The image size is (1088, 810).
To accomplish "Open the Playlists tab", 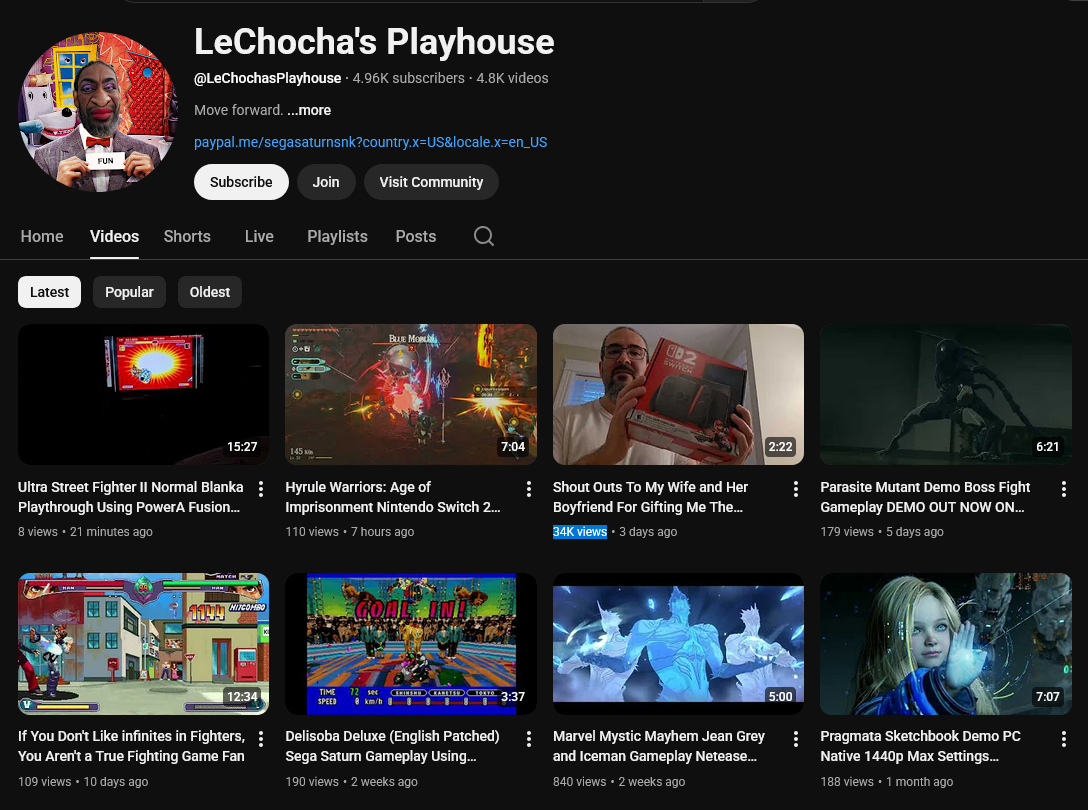I will [337, 236].
